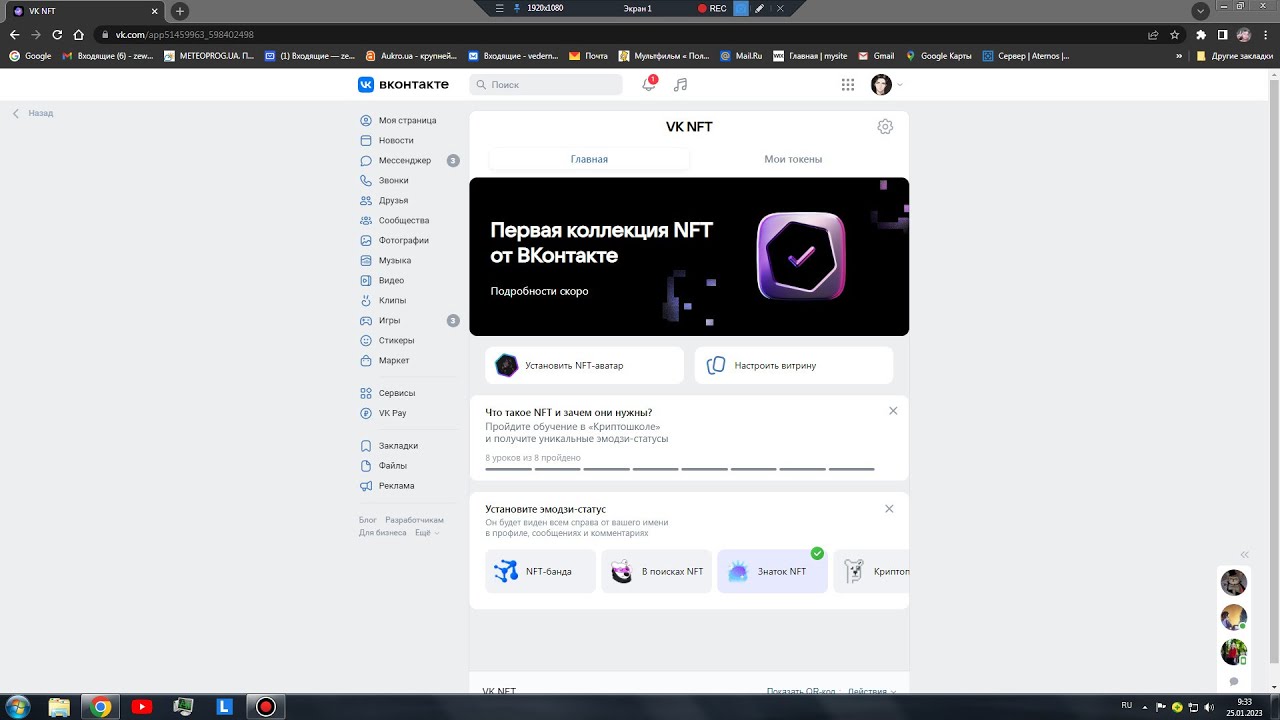Open the Chrome side panel icon
1280x720 pixels.
1222,35
